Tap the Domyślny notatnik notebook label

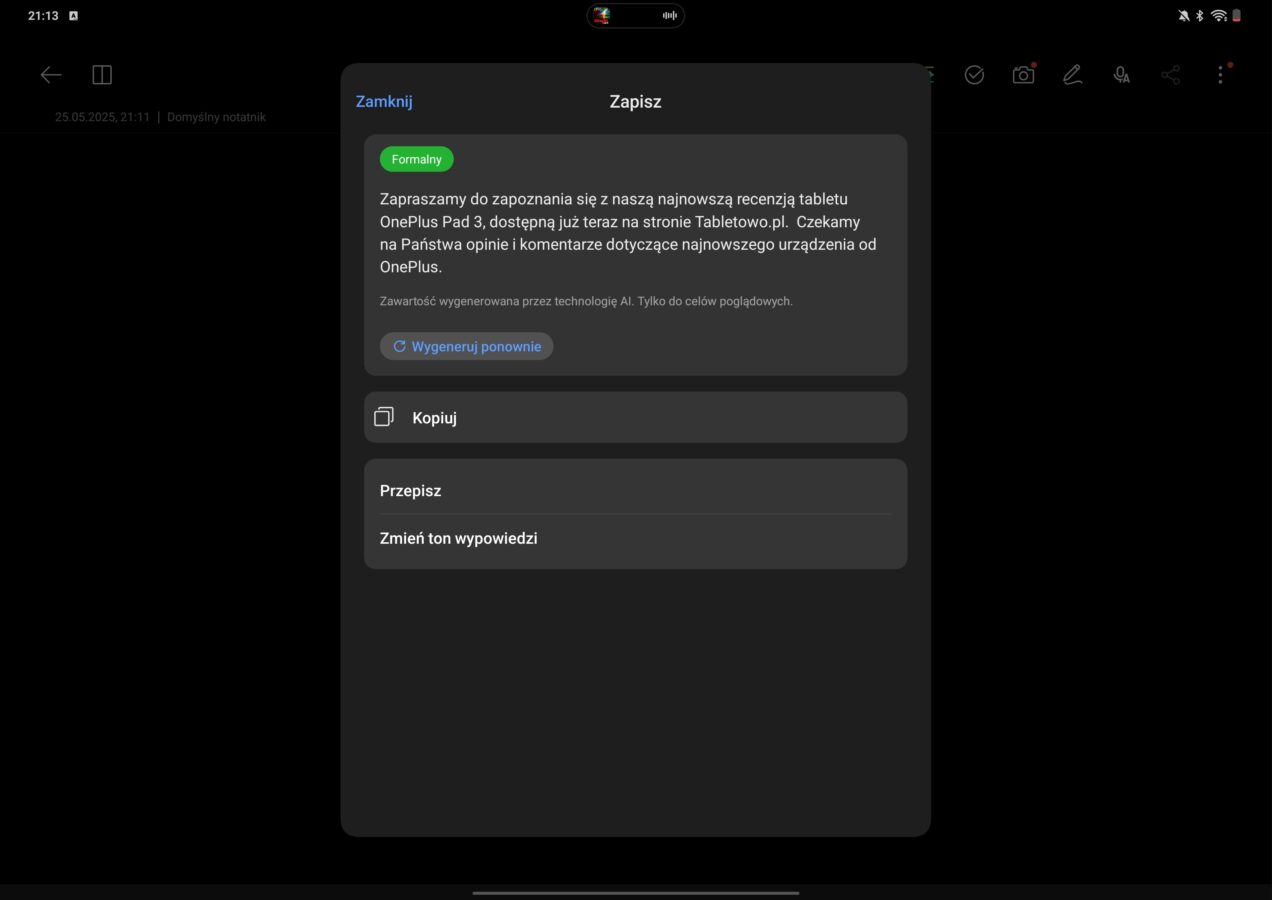pyautogui.click(x=216, y=117)
